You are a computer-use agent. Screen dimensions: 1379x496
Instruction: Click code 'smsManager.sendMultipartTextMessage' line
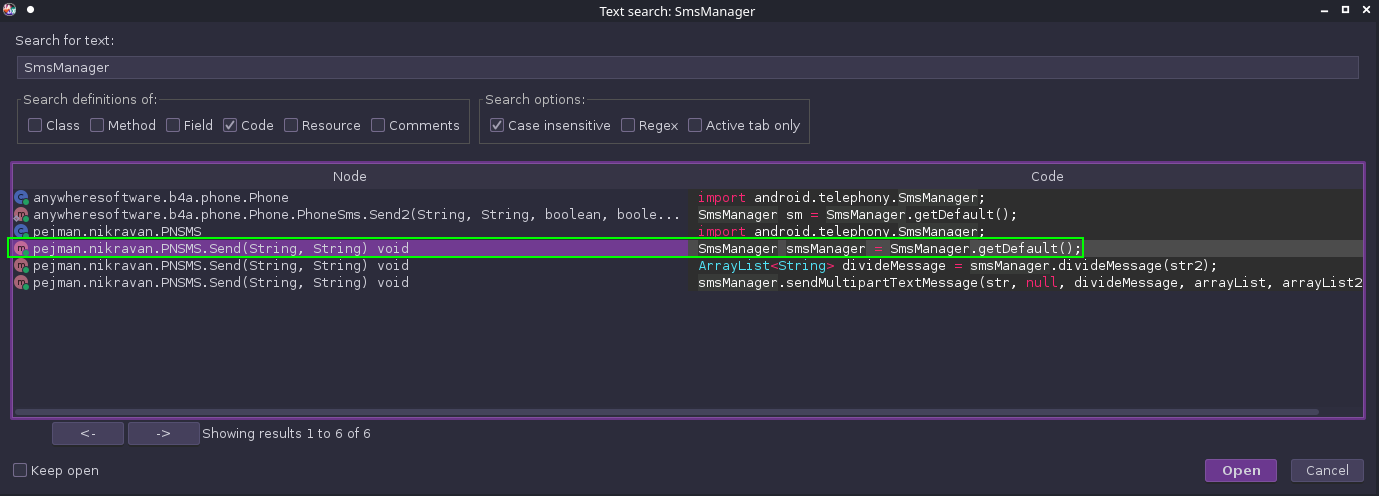[1030, 283]
